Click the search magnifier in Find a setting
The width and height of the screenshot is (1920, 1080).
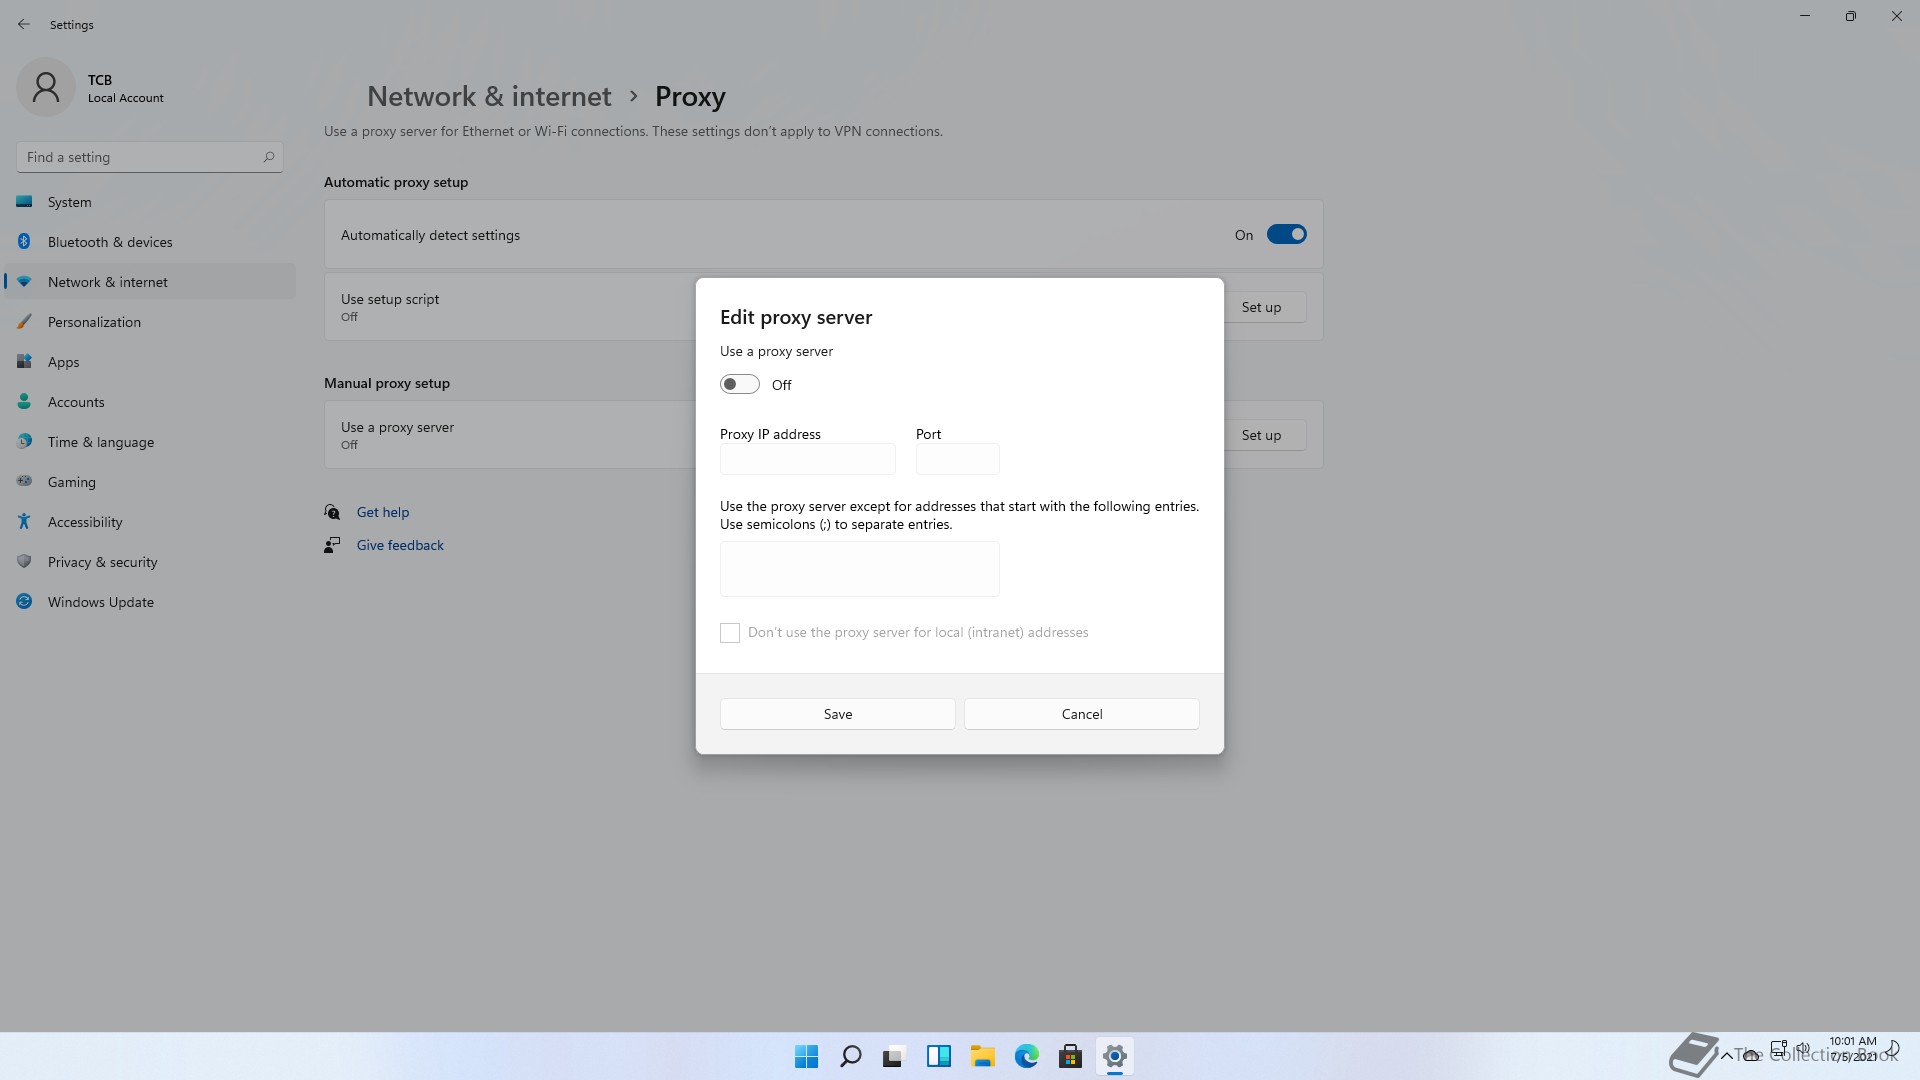click(268, 157)
